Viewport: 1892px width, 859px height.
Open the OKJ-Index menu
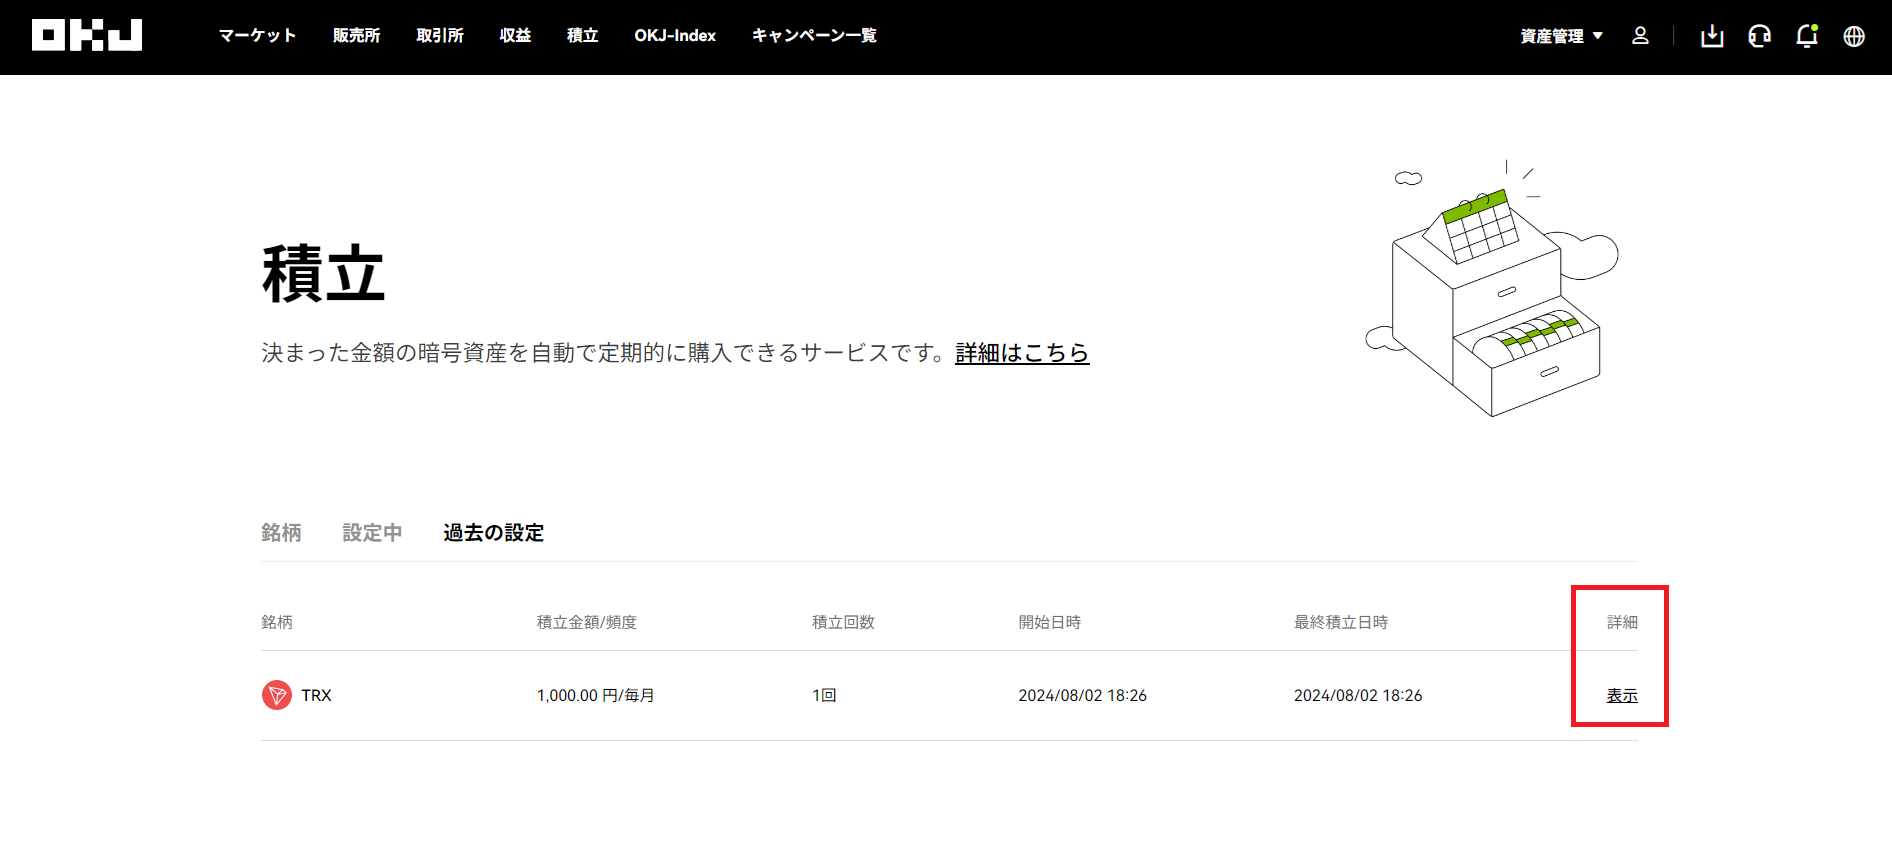pyautogui.click(x=675, y=35)
